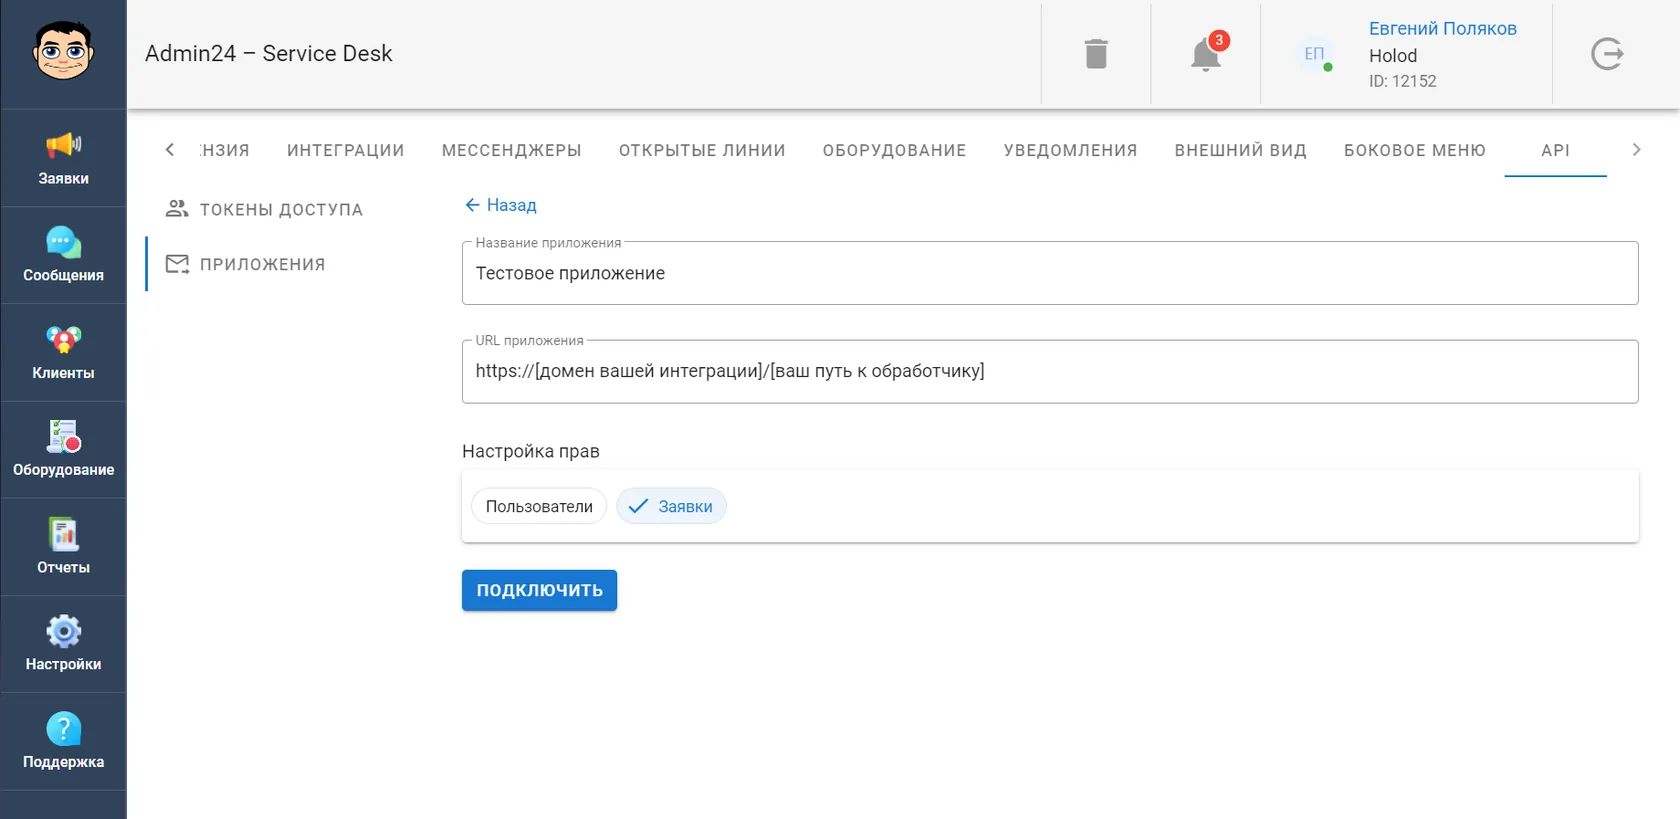This screenshot has height=819, width=1680.
Task: Open Оборудование in the left sidebar
Action: pos(63,450)
